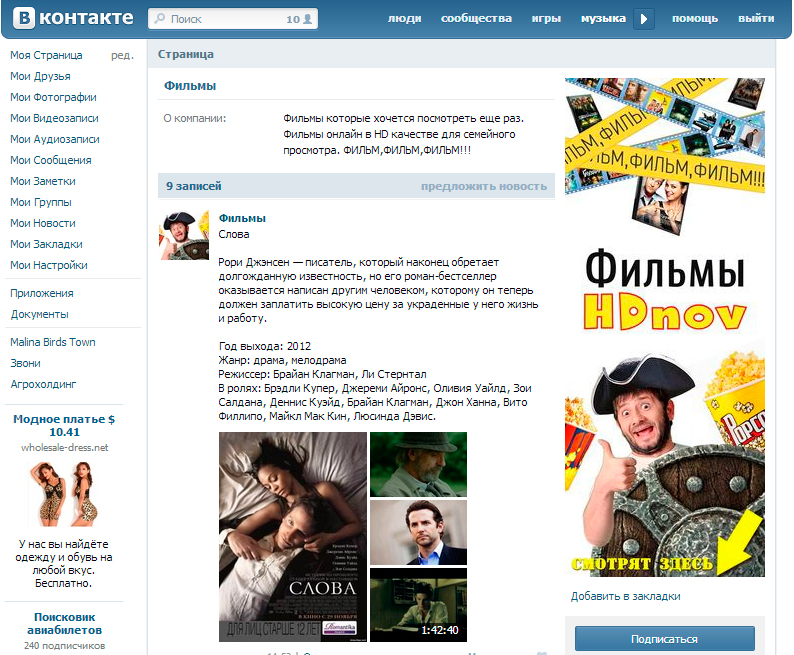This screenshot has height=655, width=794.
Task: Open the photo of man in suit
Action: tap(418, 533)
